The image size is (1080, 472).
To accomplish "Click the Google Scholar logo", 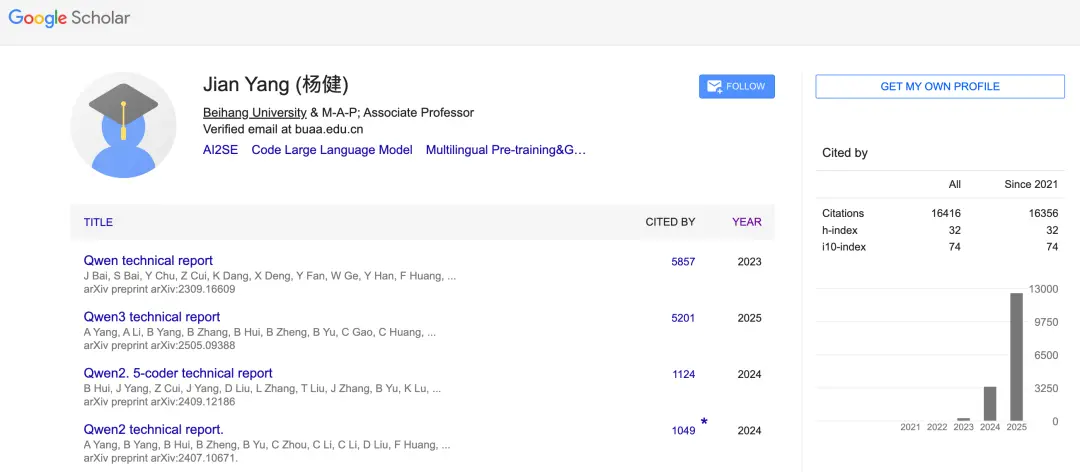I will [x=69, y=18].
